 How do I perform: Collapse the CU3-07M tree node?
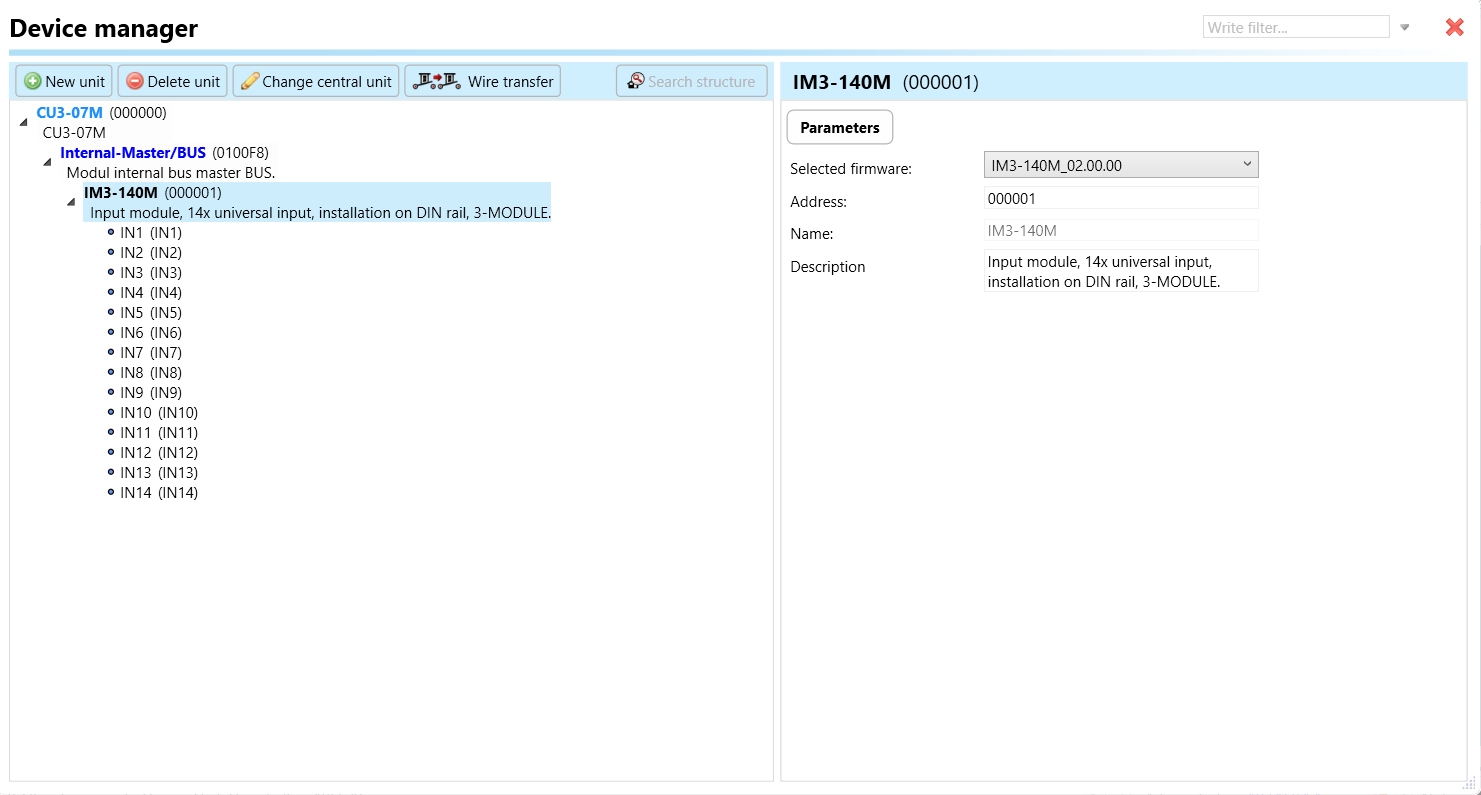click(x=24, y=122)
